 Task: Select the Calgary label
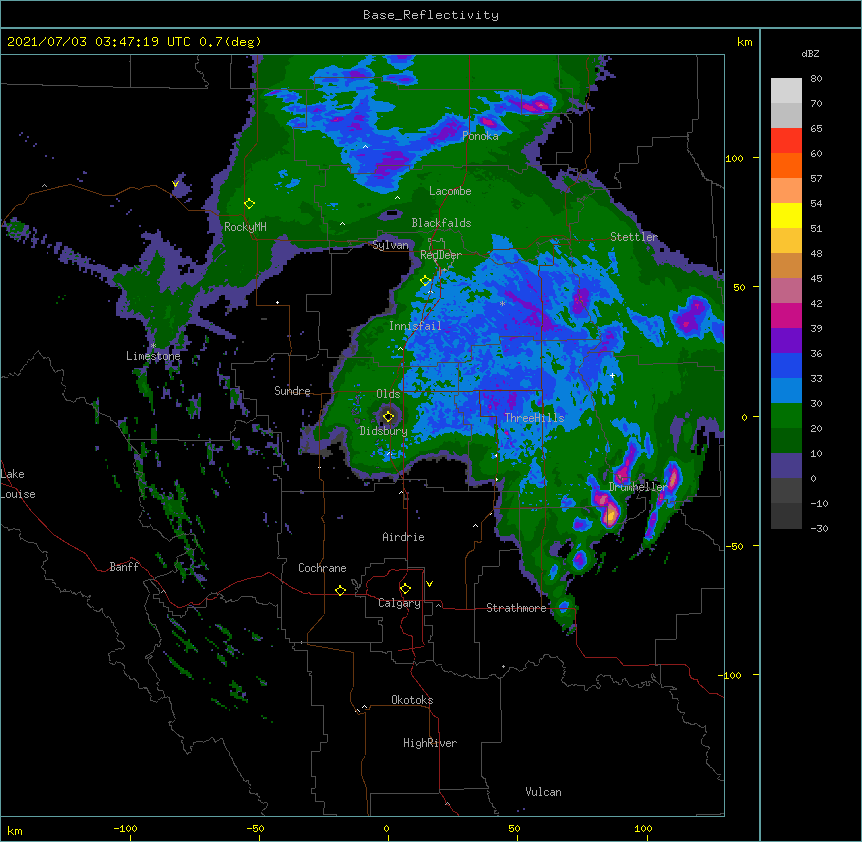click(x=399, y=603)
